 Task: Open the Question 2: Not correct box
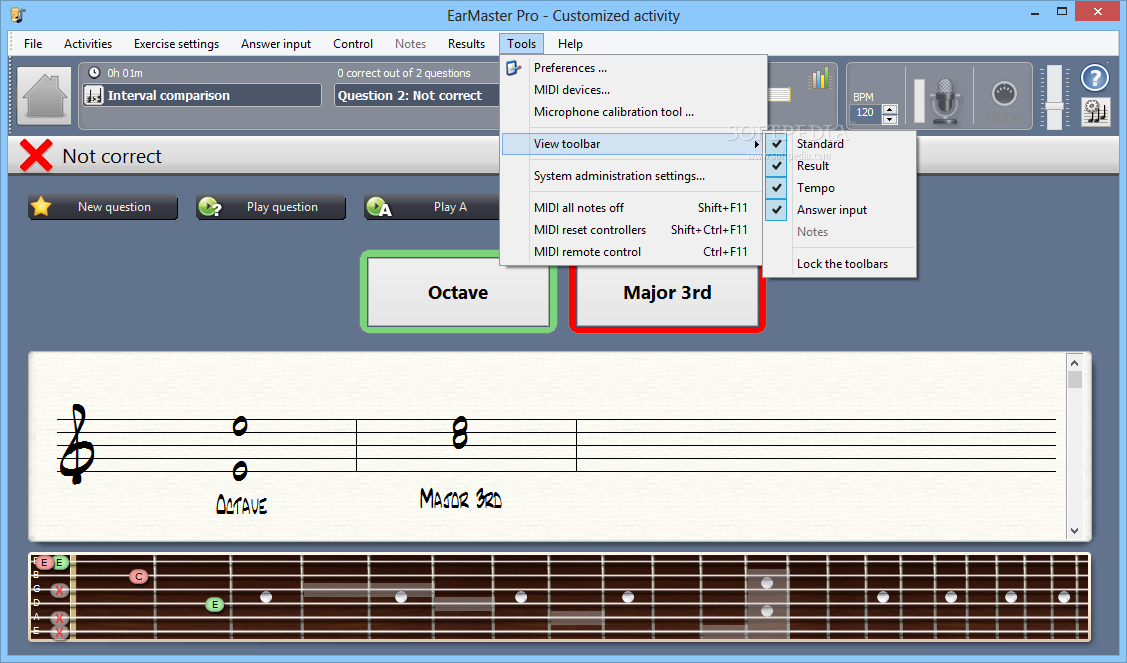pyautogui.click(x=417, y=96)
